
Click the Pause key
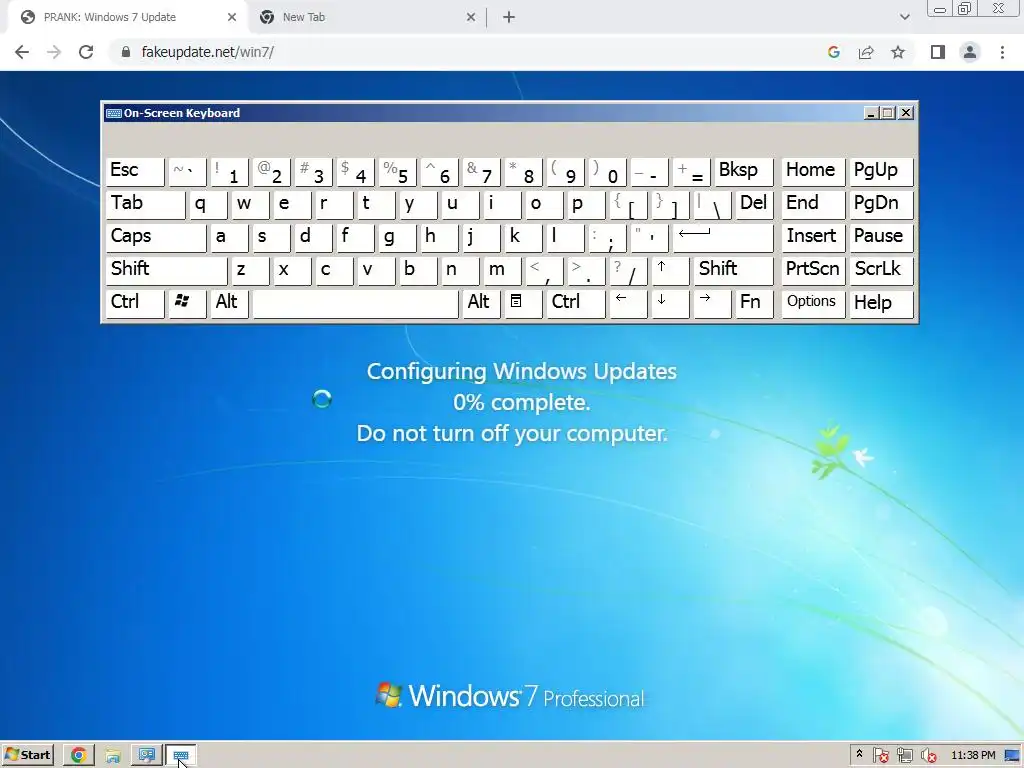[880, 238]
